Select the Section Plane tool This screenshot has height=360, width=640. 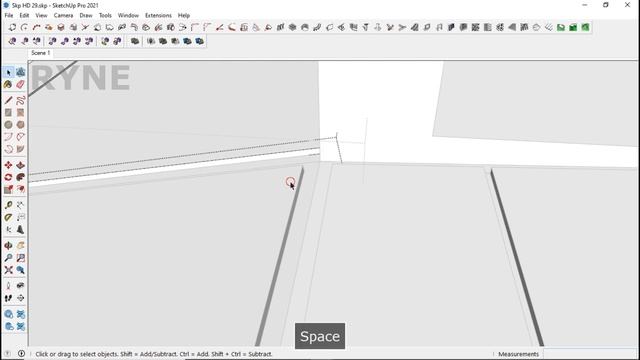pyautogui.click(x=20, y=298)
